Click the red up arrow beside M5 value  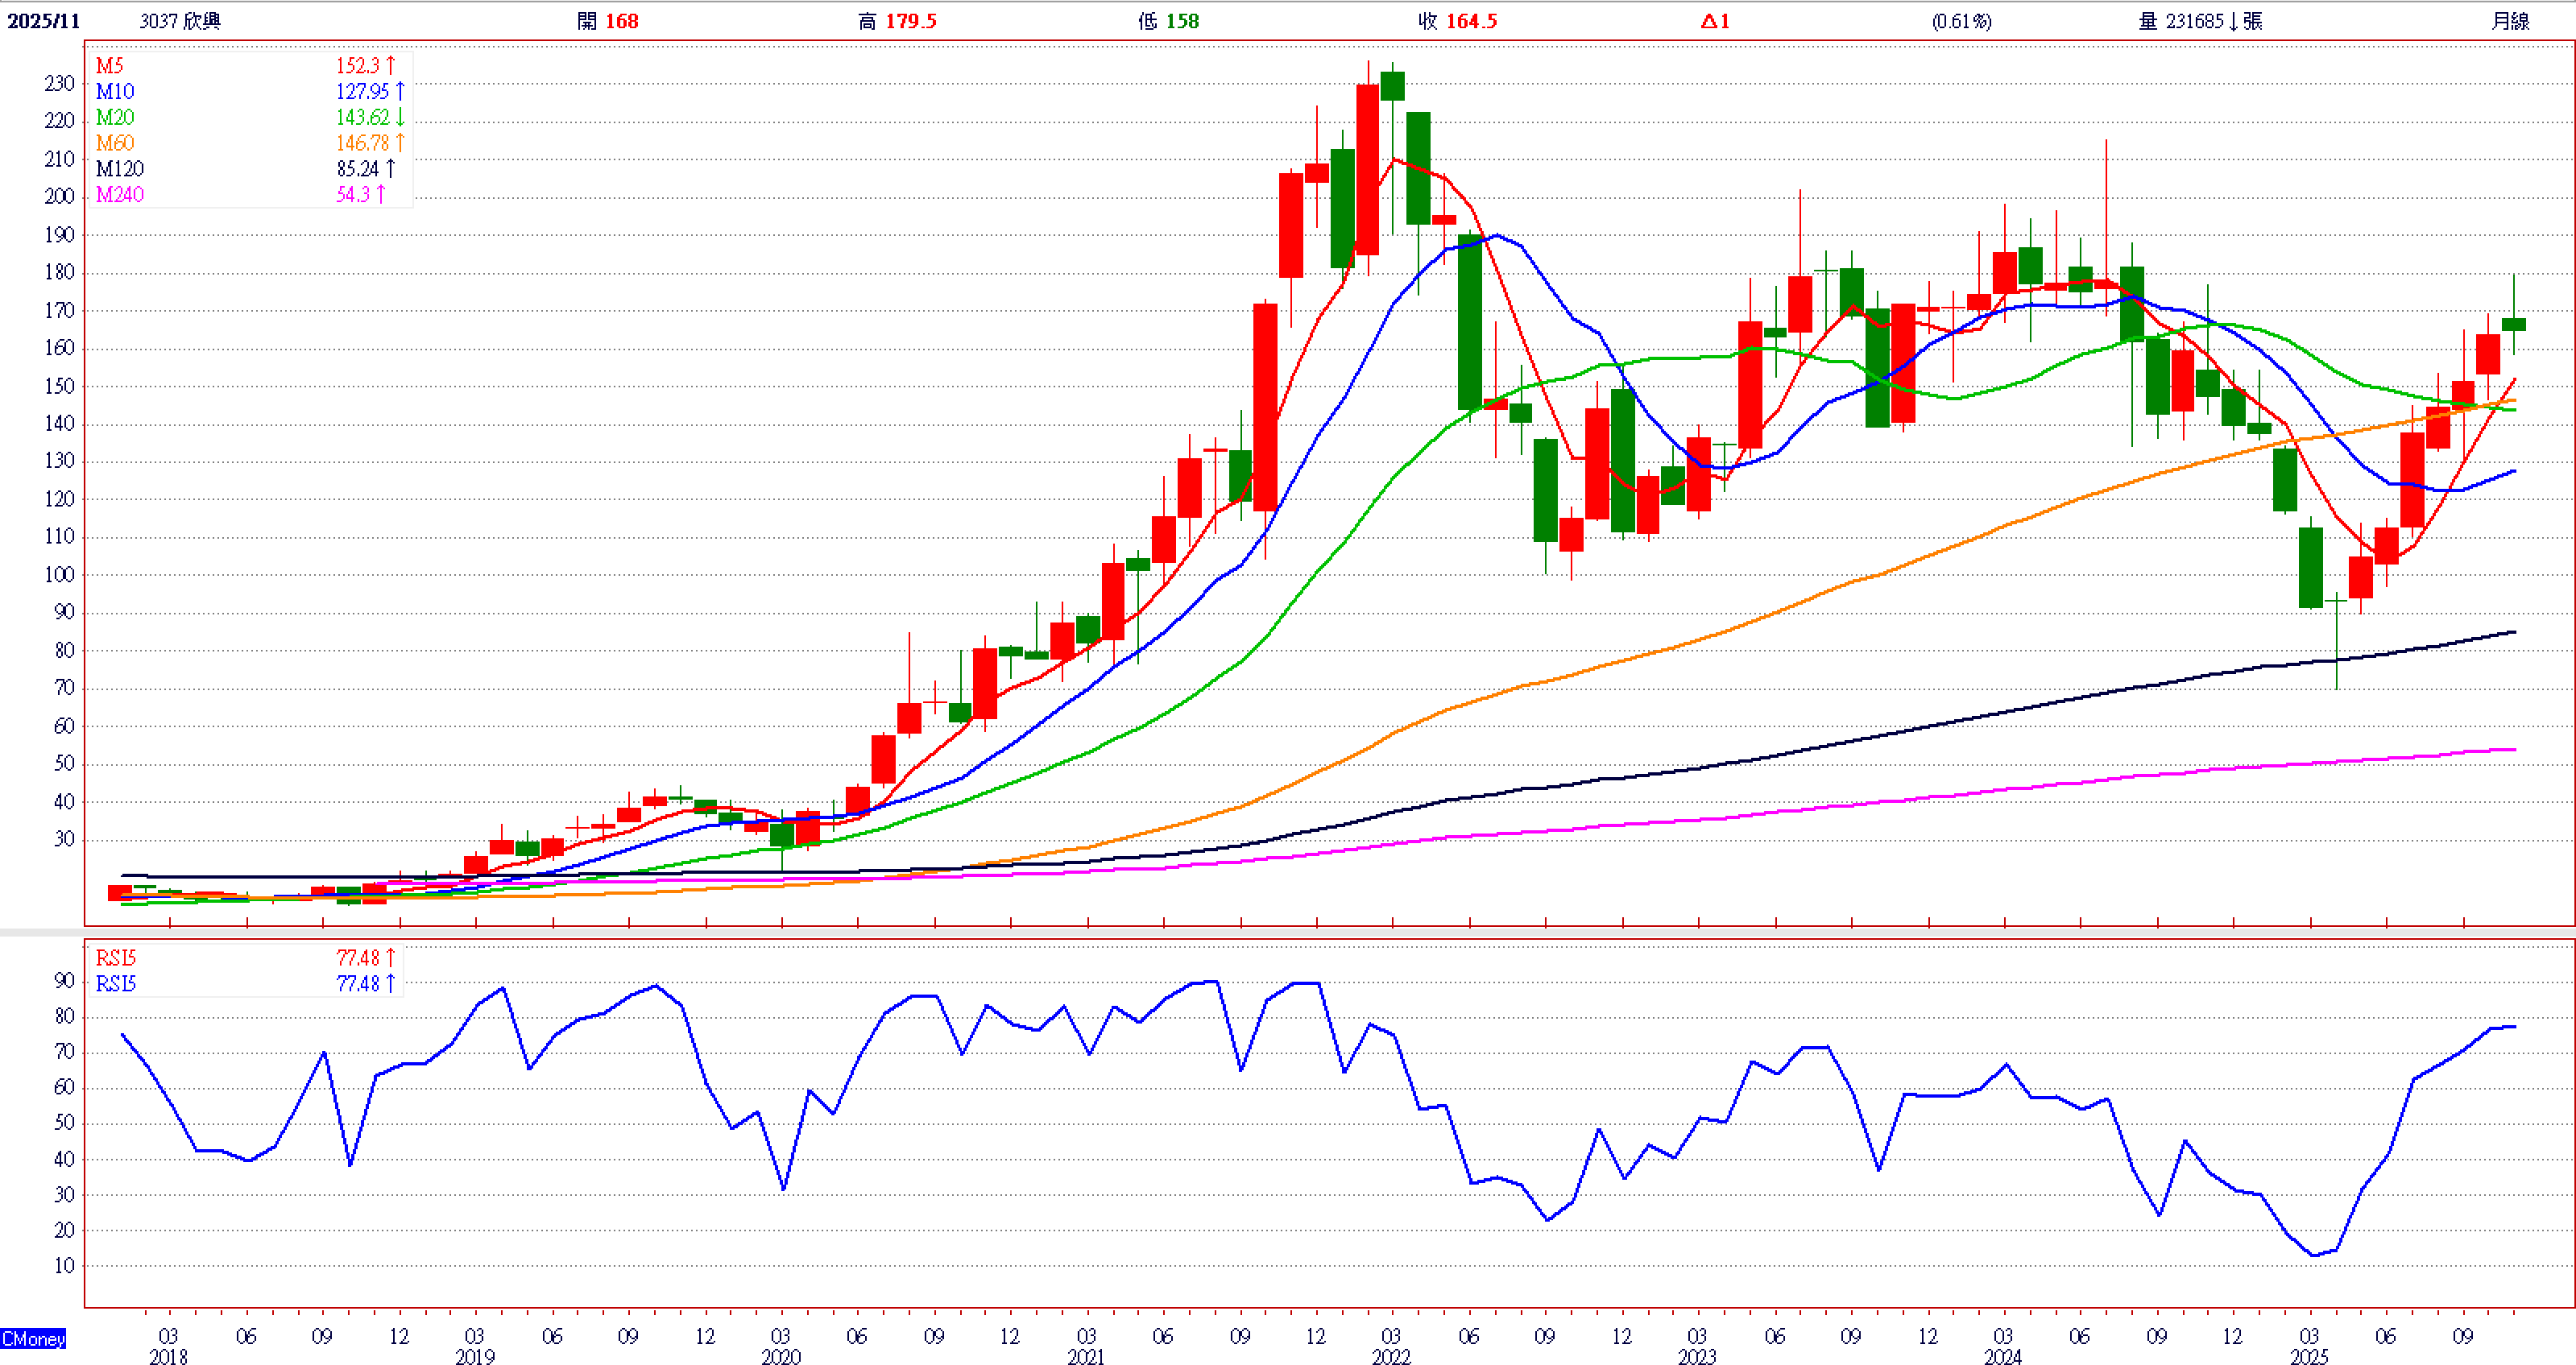click(391, 66)
